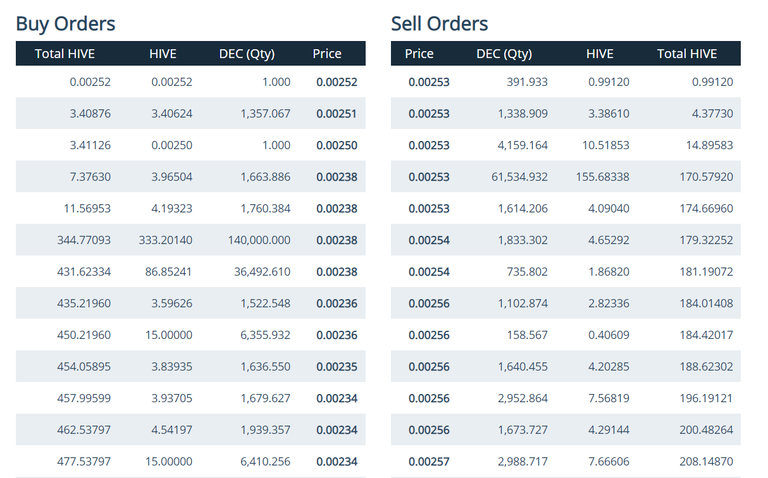
Task: Click the Buy Orders section heading
Action: coord(66,23)
